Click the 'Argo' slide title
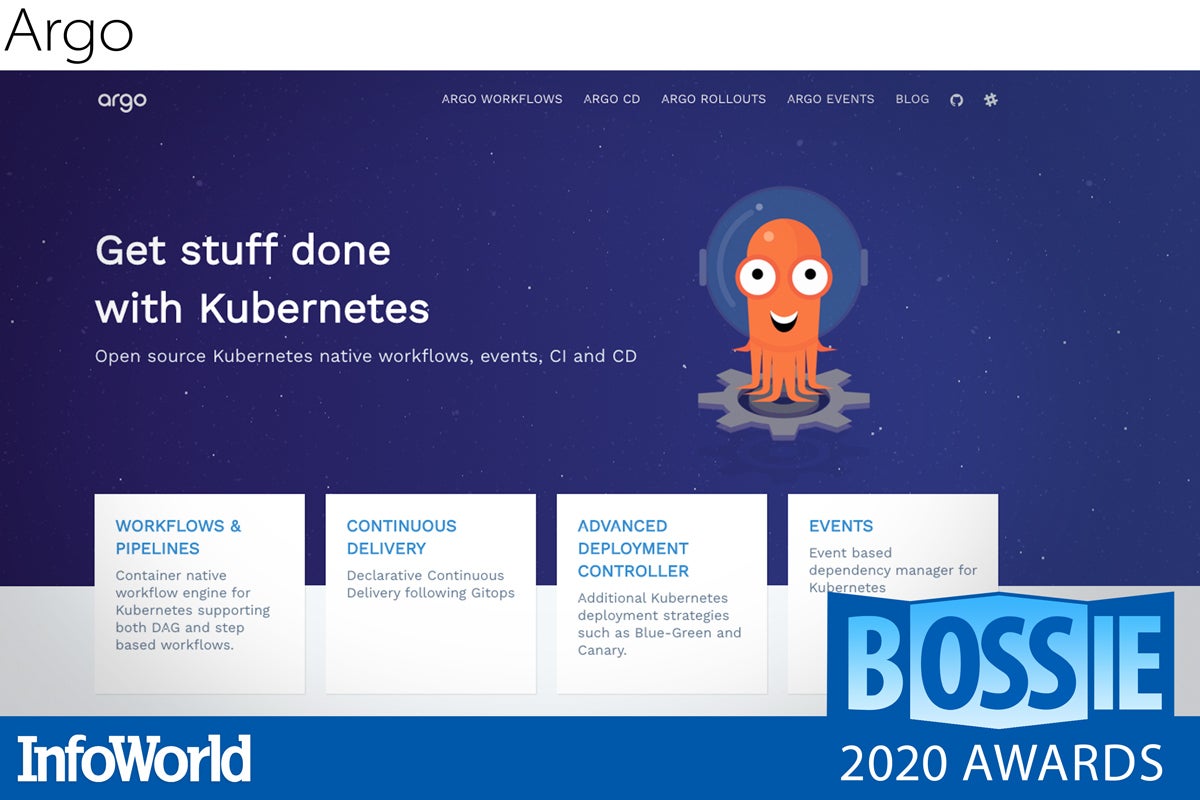 coord(69,32)
